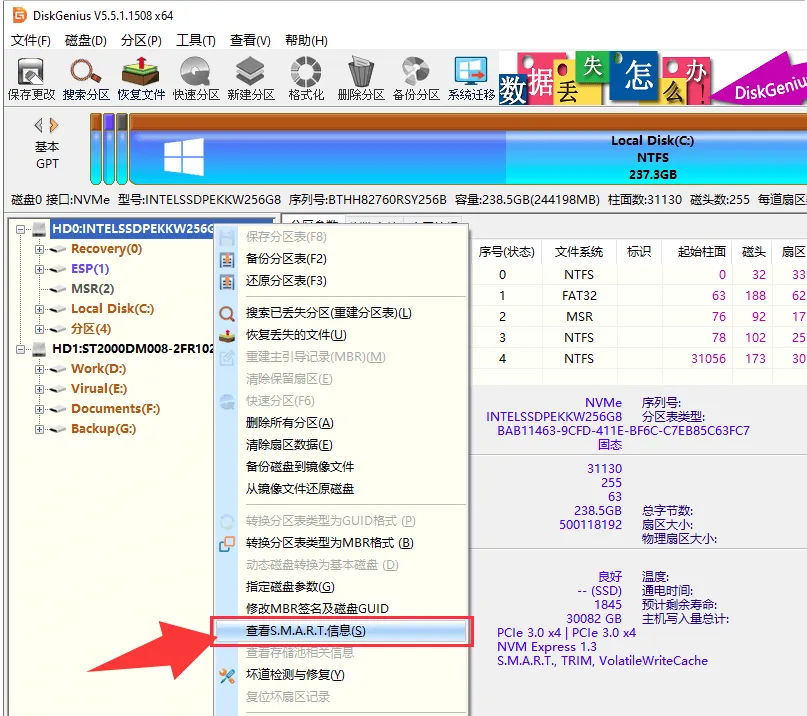Click the 备份分区表 menu icon
This screenshot has height=716, width=807.
click(x=227, y=259)
